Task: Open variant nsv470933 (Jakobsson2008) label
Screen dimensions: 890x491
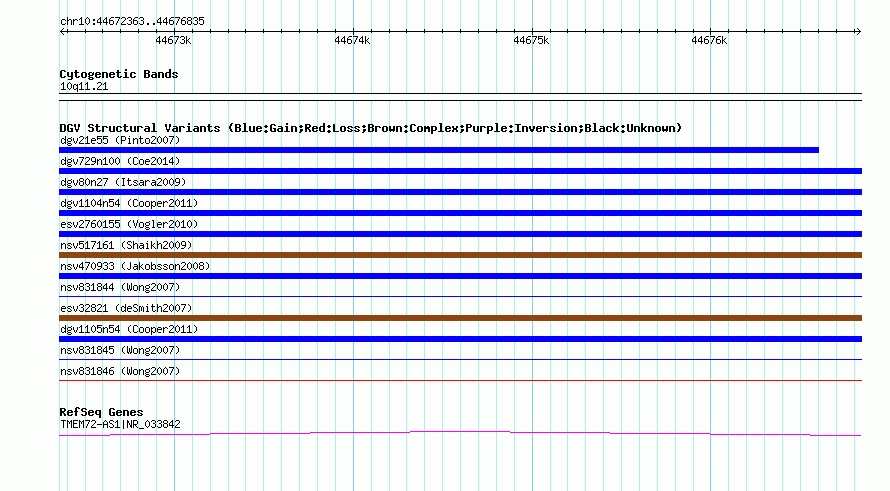Action: tap(135, 266)
